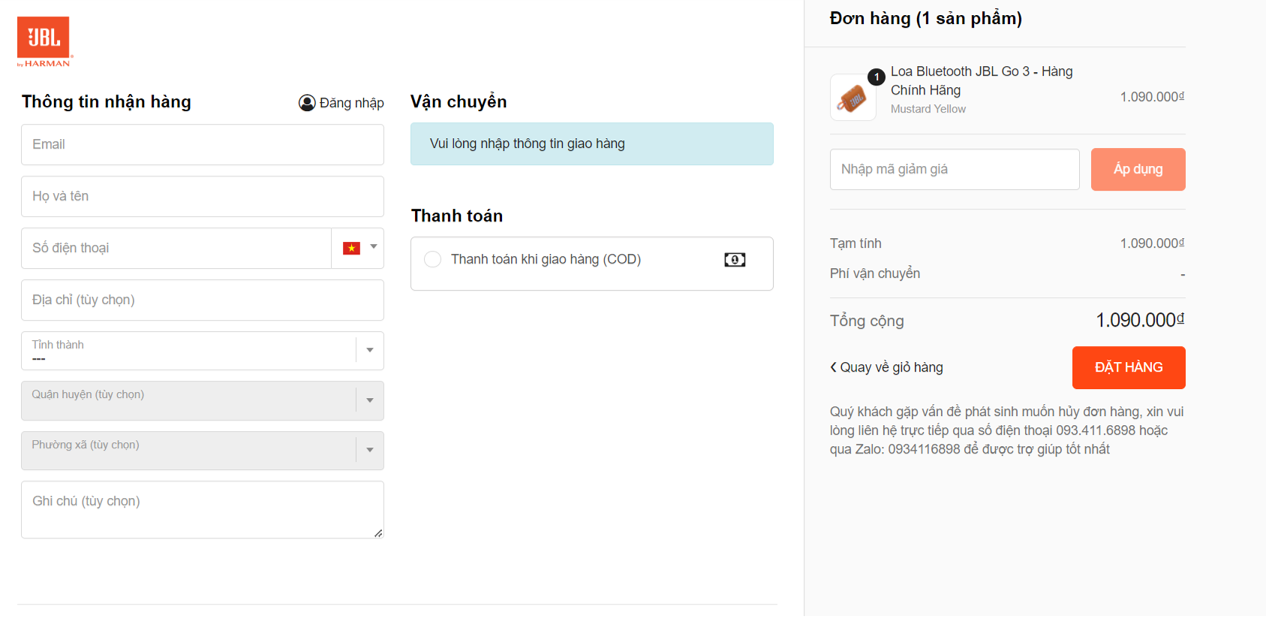This screenshot has width=1266, height=617.
Task: Click the Đăng nhập link
Action: pos(351,103)
